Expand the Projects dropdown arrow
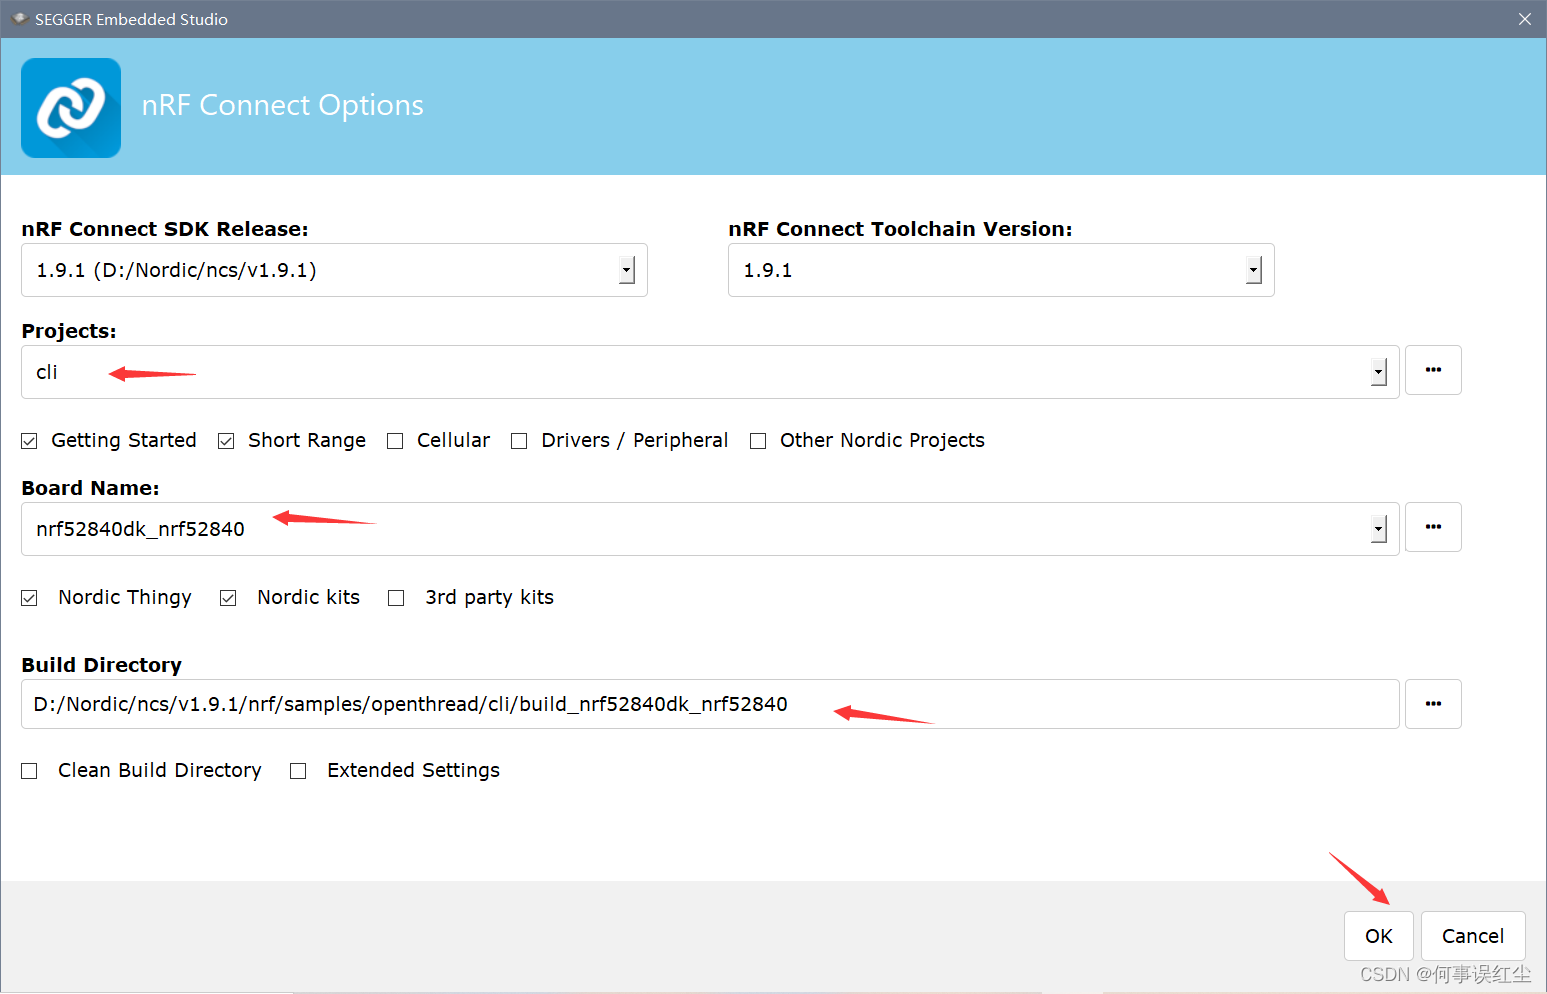 (x=1379, y=372)
